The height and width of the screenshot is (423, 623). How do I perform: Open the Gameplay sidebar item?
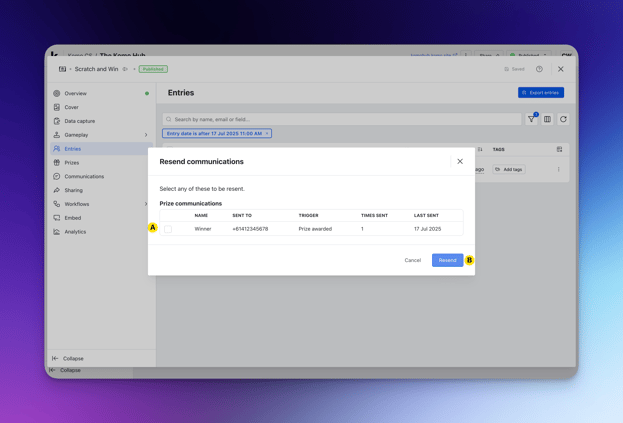[x=101, y=135]
